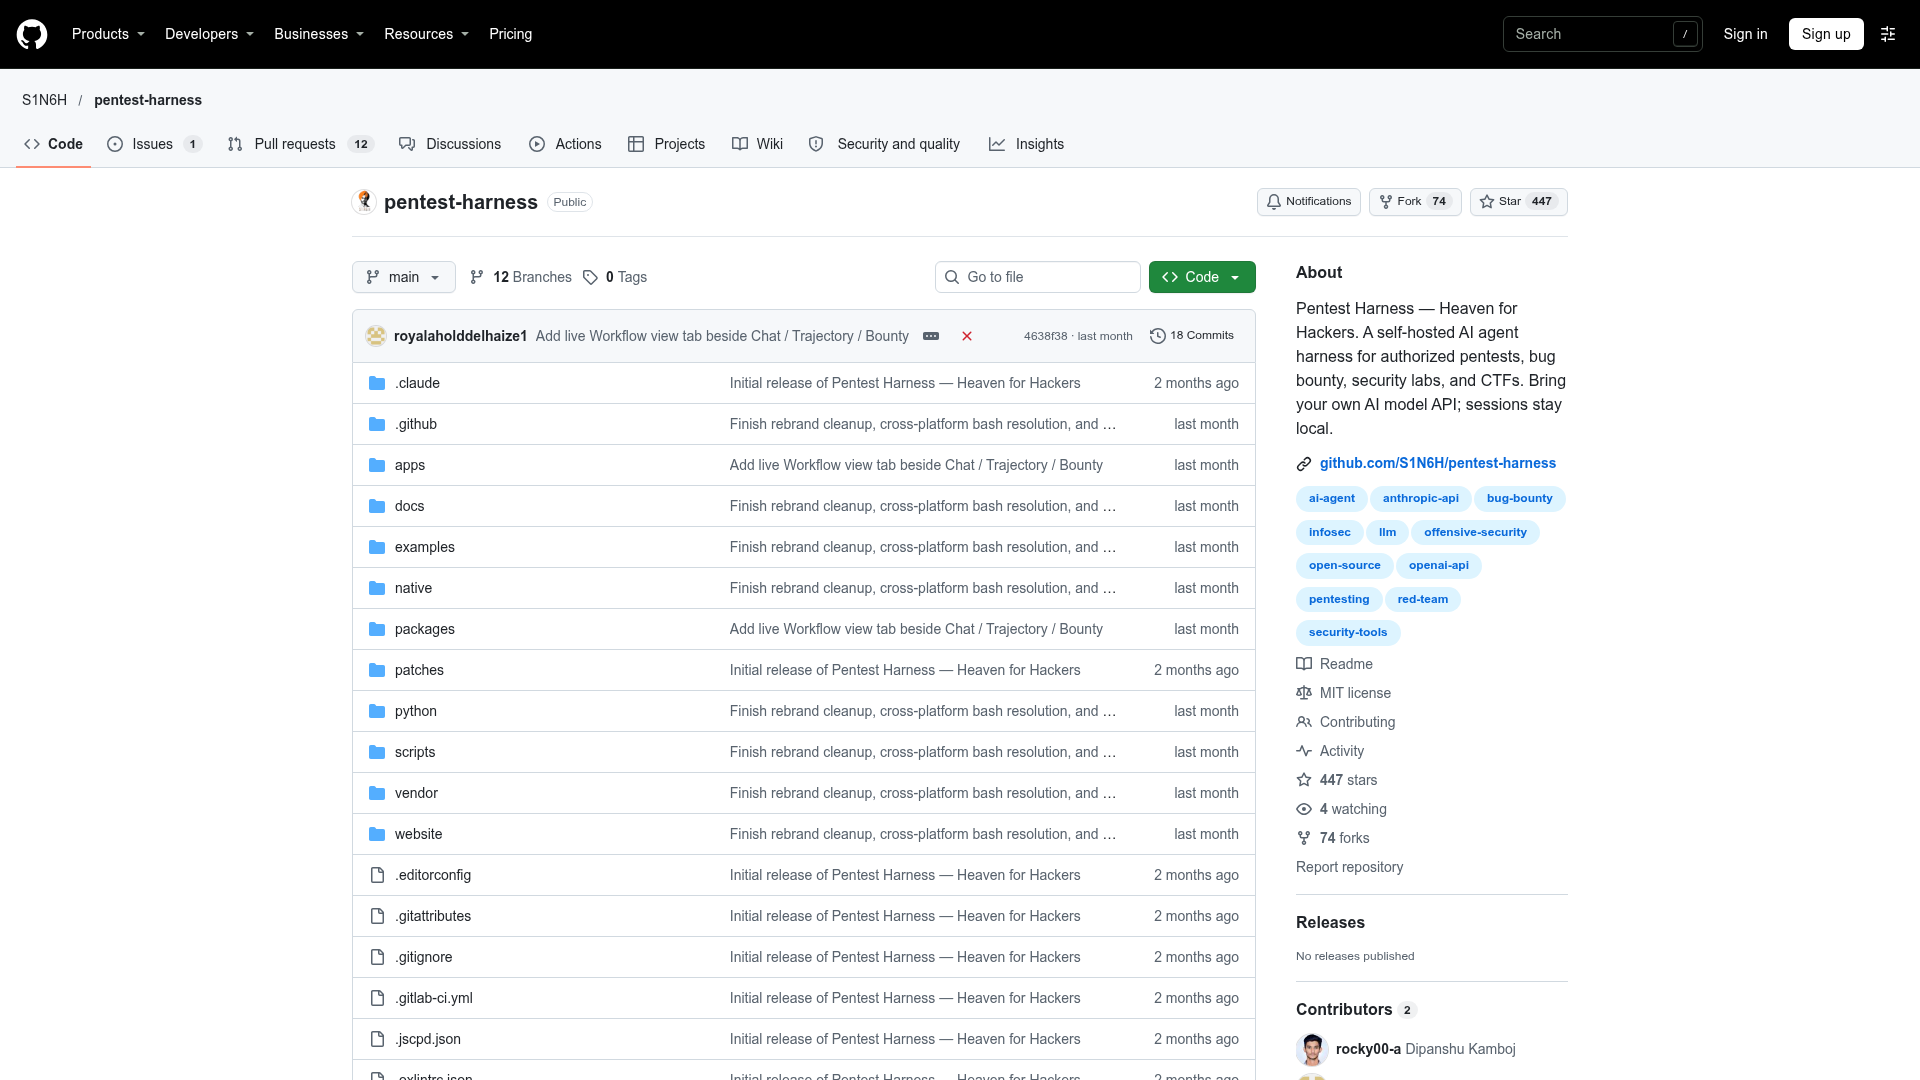1920x1080 pixels.
Task: Switch to the Pull requests tab
Action: click(301, 144)
